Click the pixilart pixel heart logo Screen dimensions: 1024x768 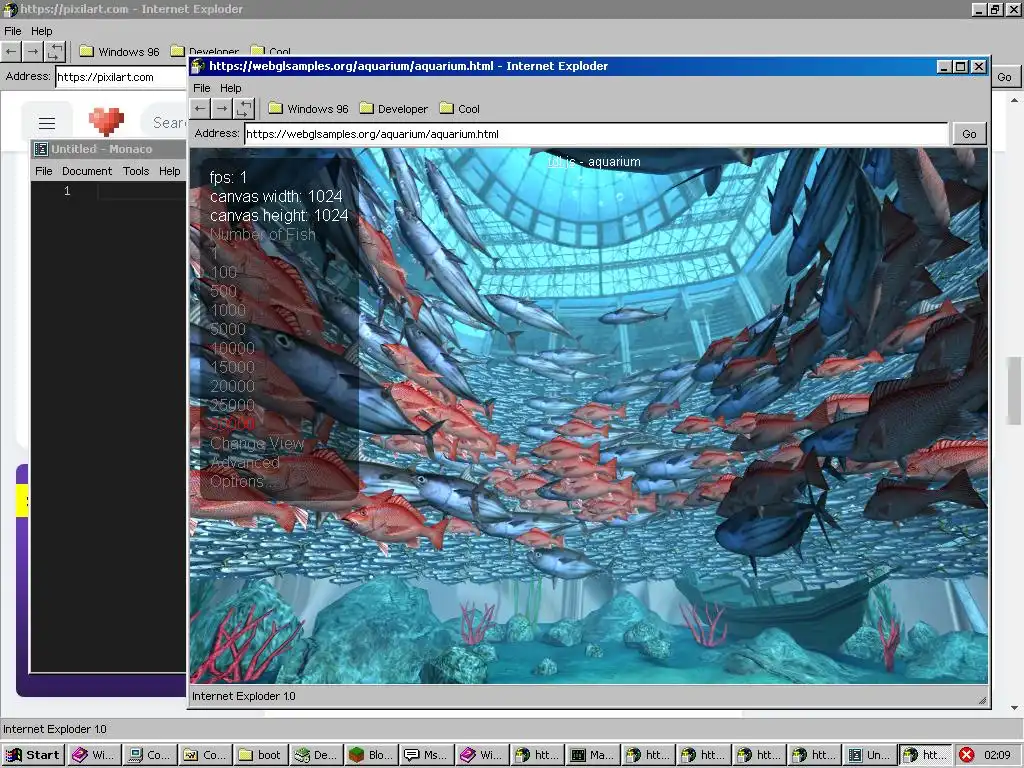click(x=106, y=122)
